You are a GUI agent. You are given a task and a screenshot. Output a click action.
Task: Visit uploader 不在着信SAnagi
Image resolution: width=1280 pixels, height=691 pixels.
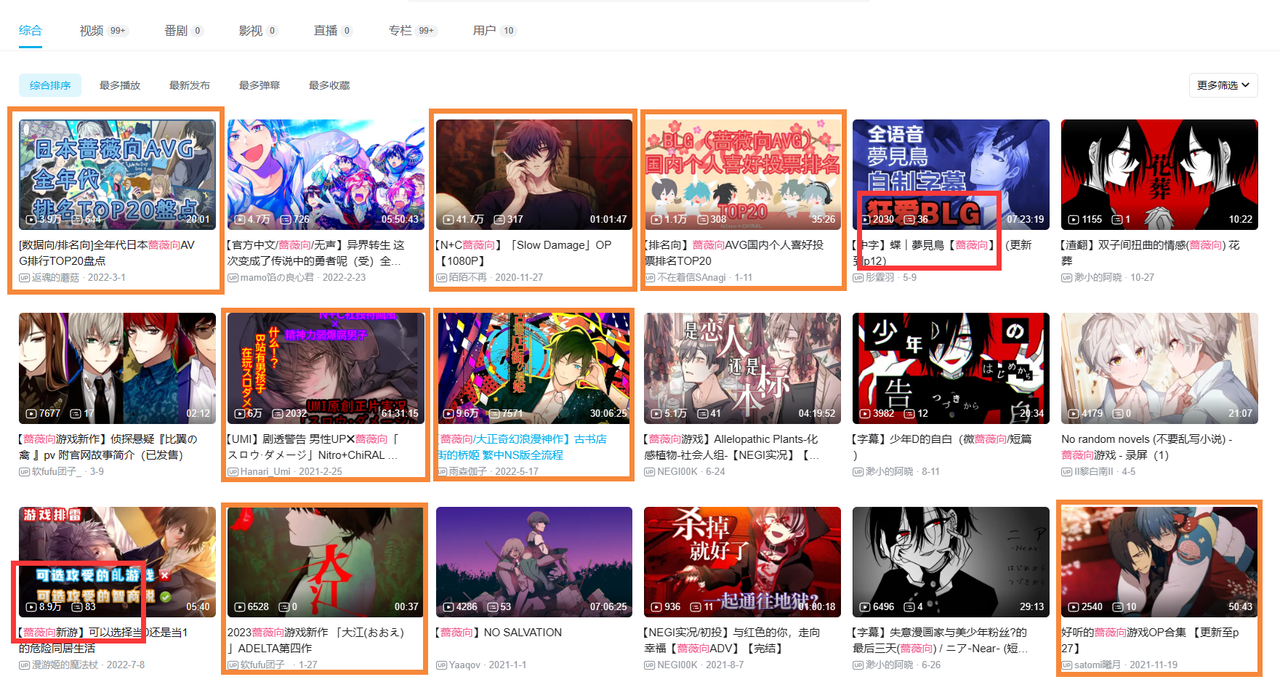[693, 277]
